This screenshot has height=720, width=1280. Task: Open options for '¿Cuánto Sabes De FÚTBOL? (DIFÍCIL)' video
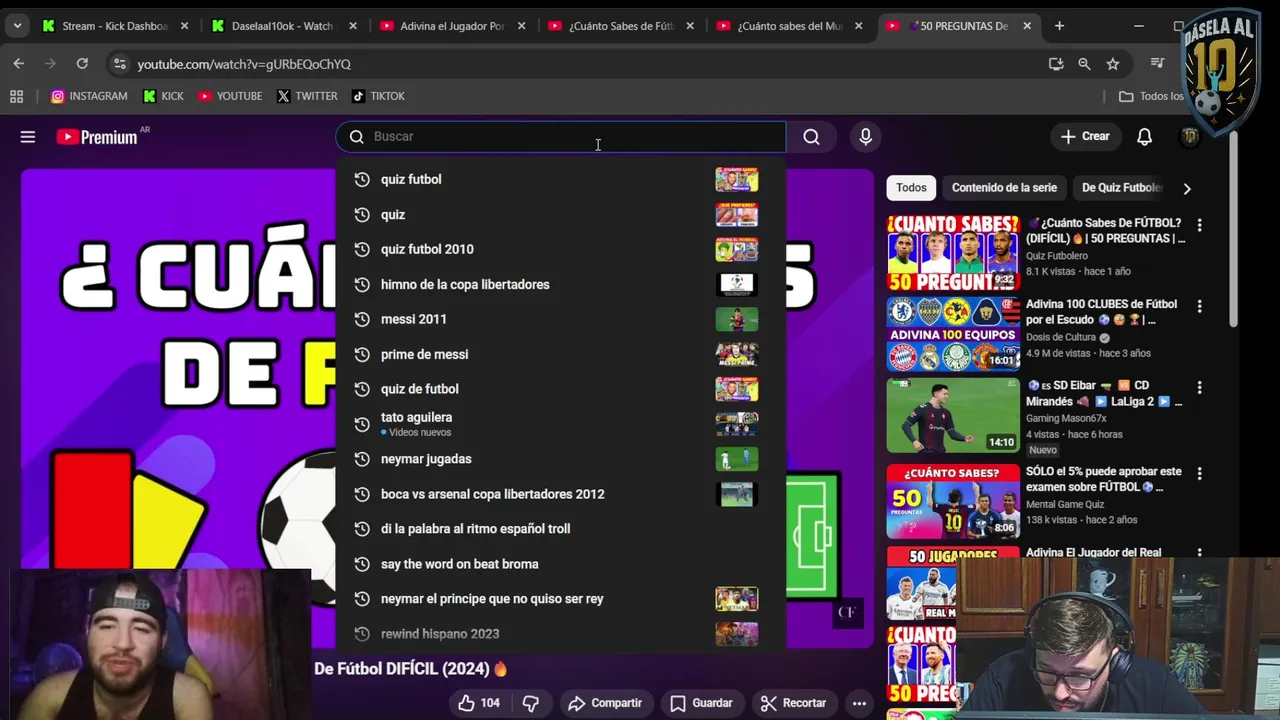click(x=1199, y=225)
